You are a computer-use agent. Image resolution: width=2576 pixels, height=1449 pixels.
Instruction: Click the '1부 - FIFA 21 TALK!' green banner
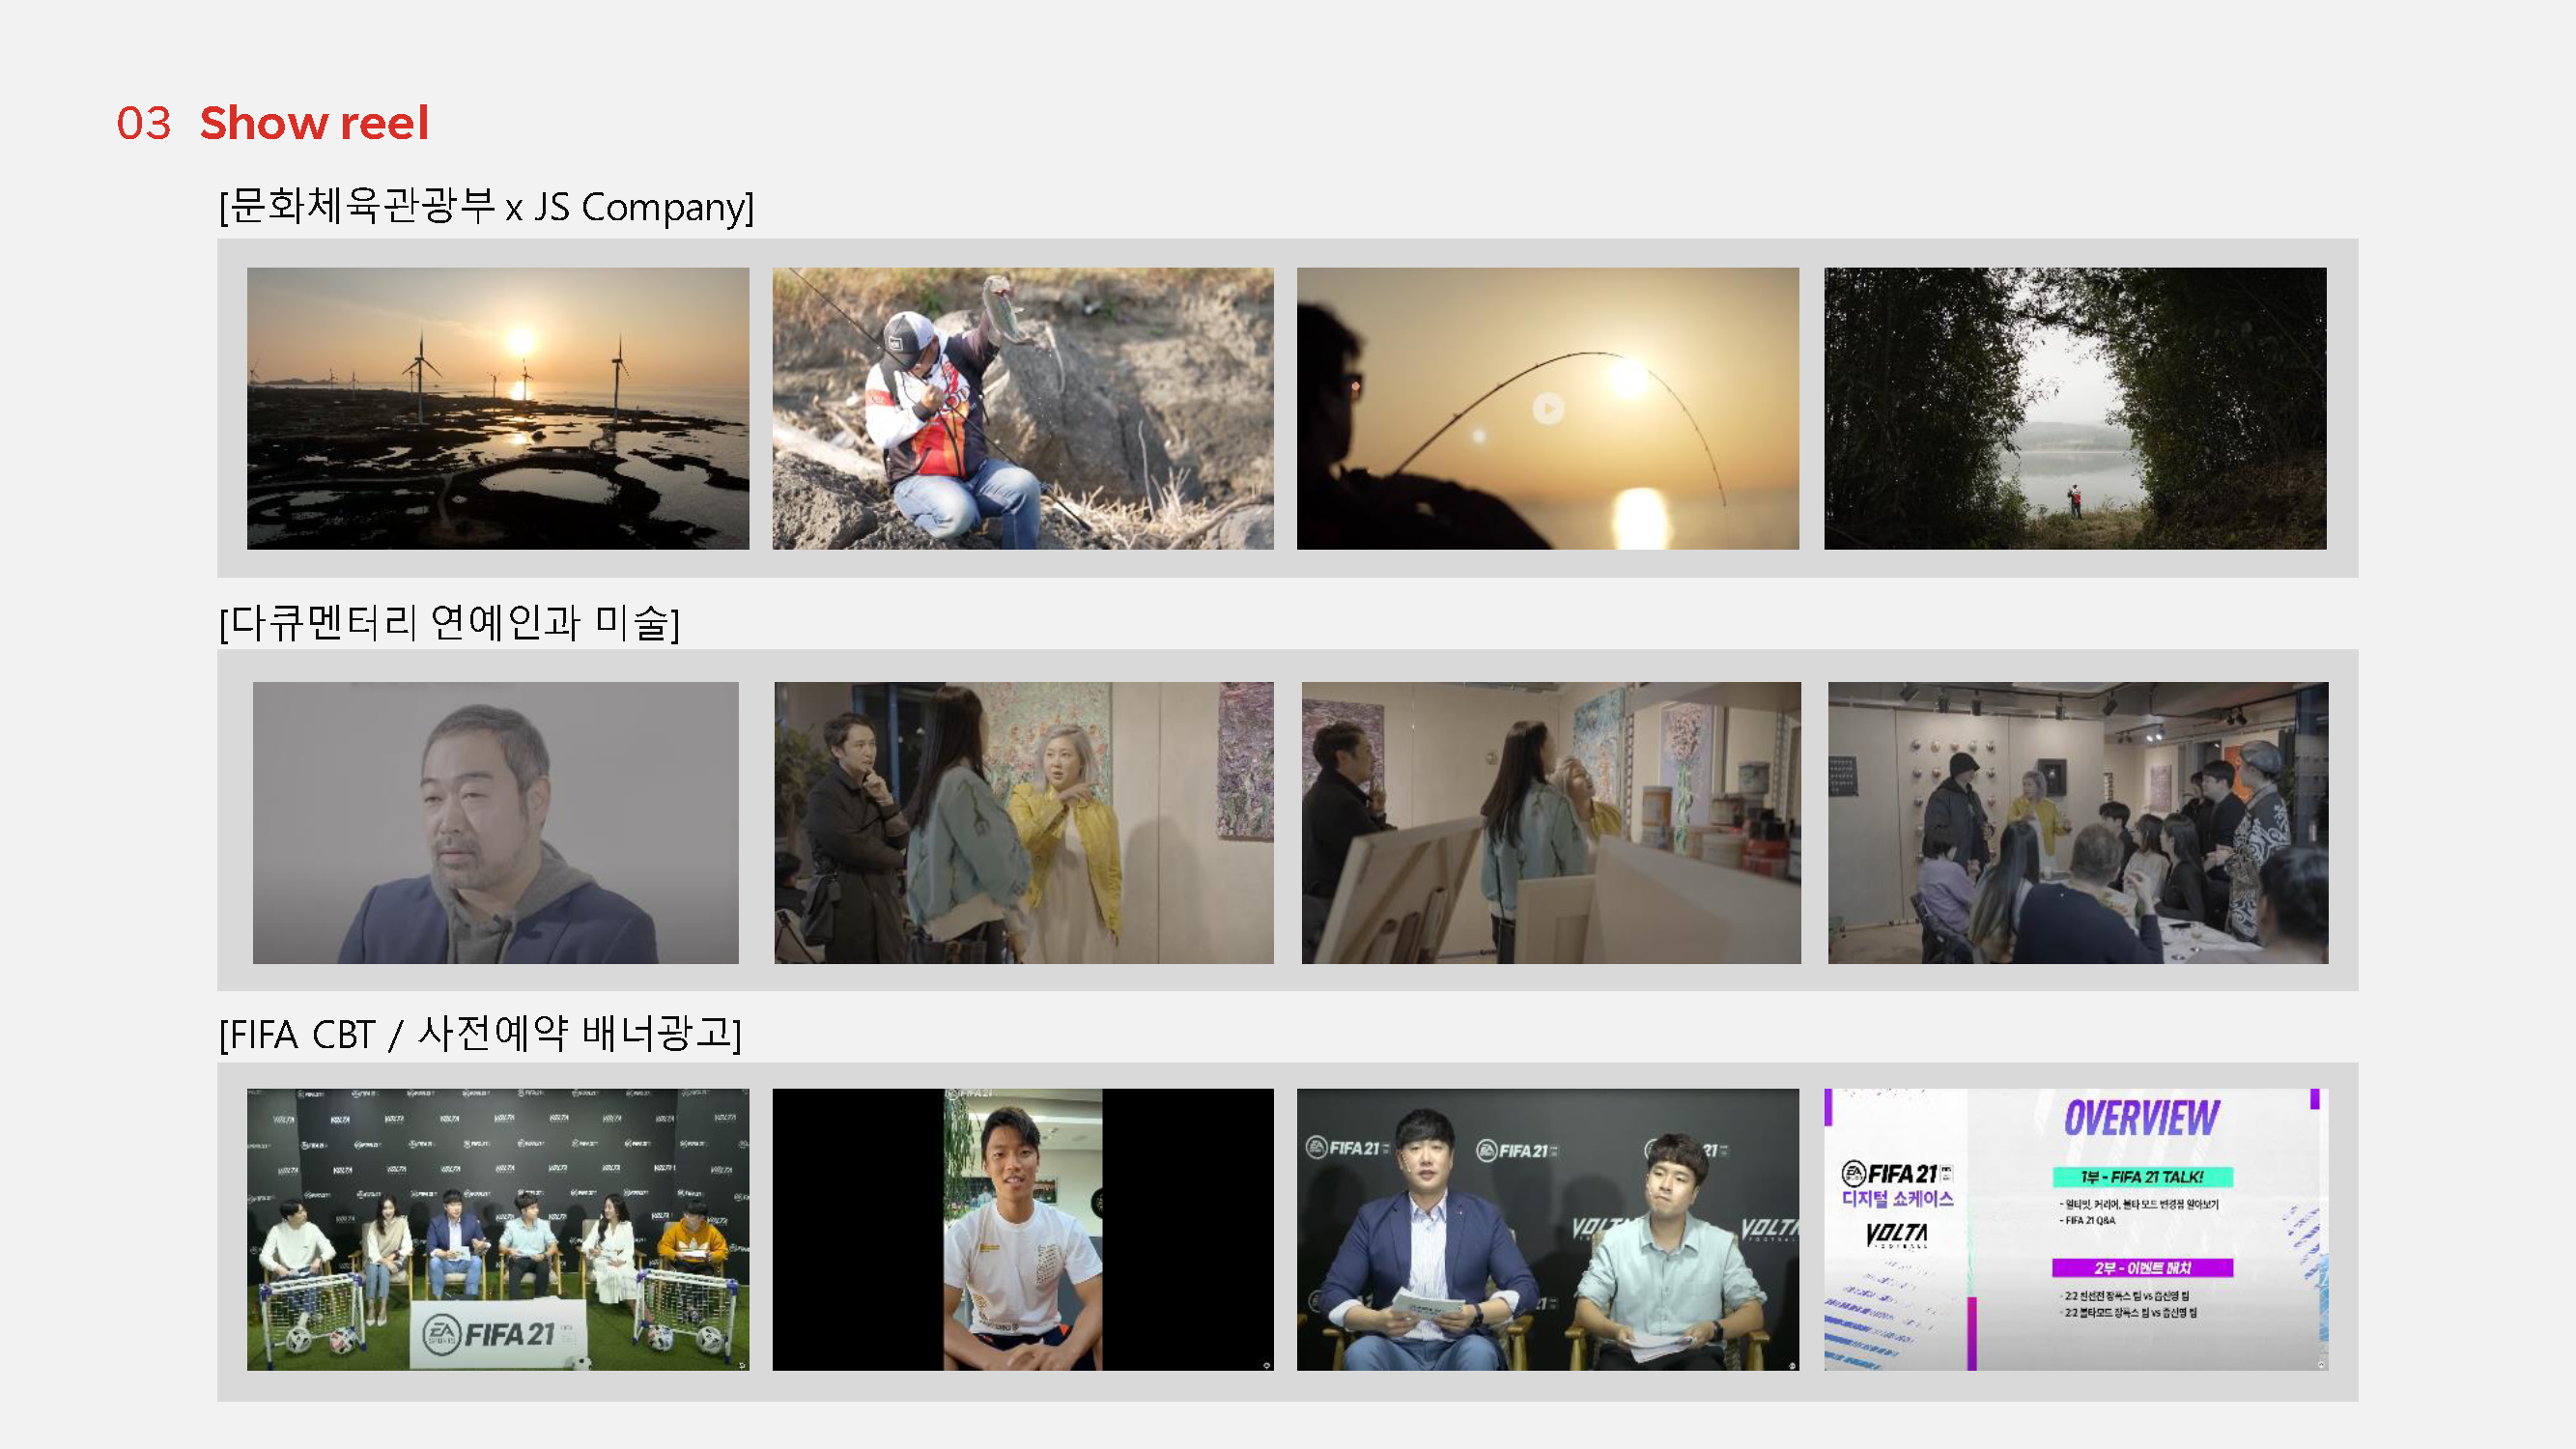2141,1177
